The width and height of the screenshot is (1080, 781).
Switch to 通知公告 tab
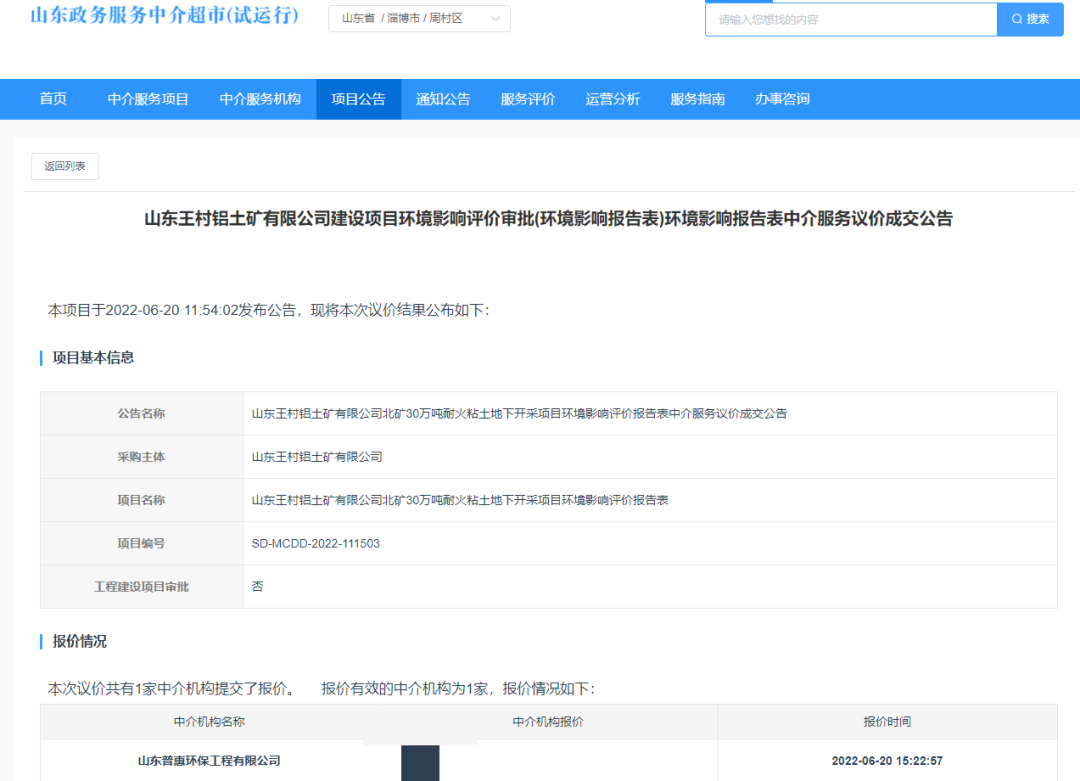point(443,99)
